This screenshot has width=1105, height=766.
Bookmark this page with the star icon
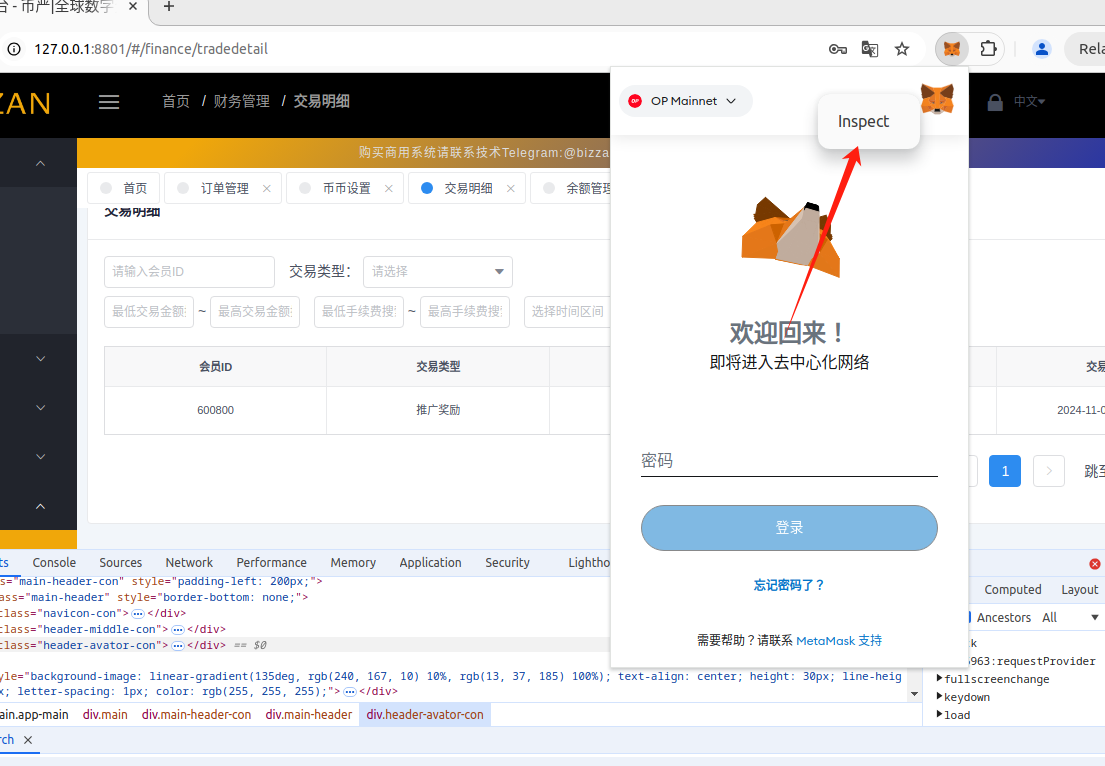point(902,49)
